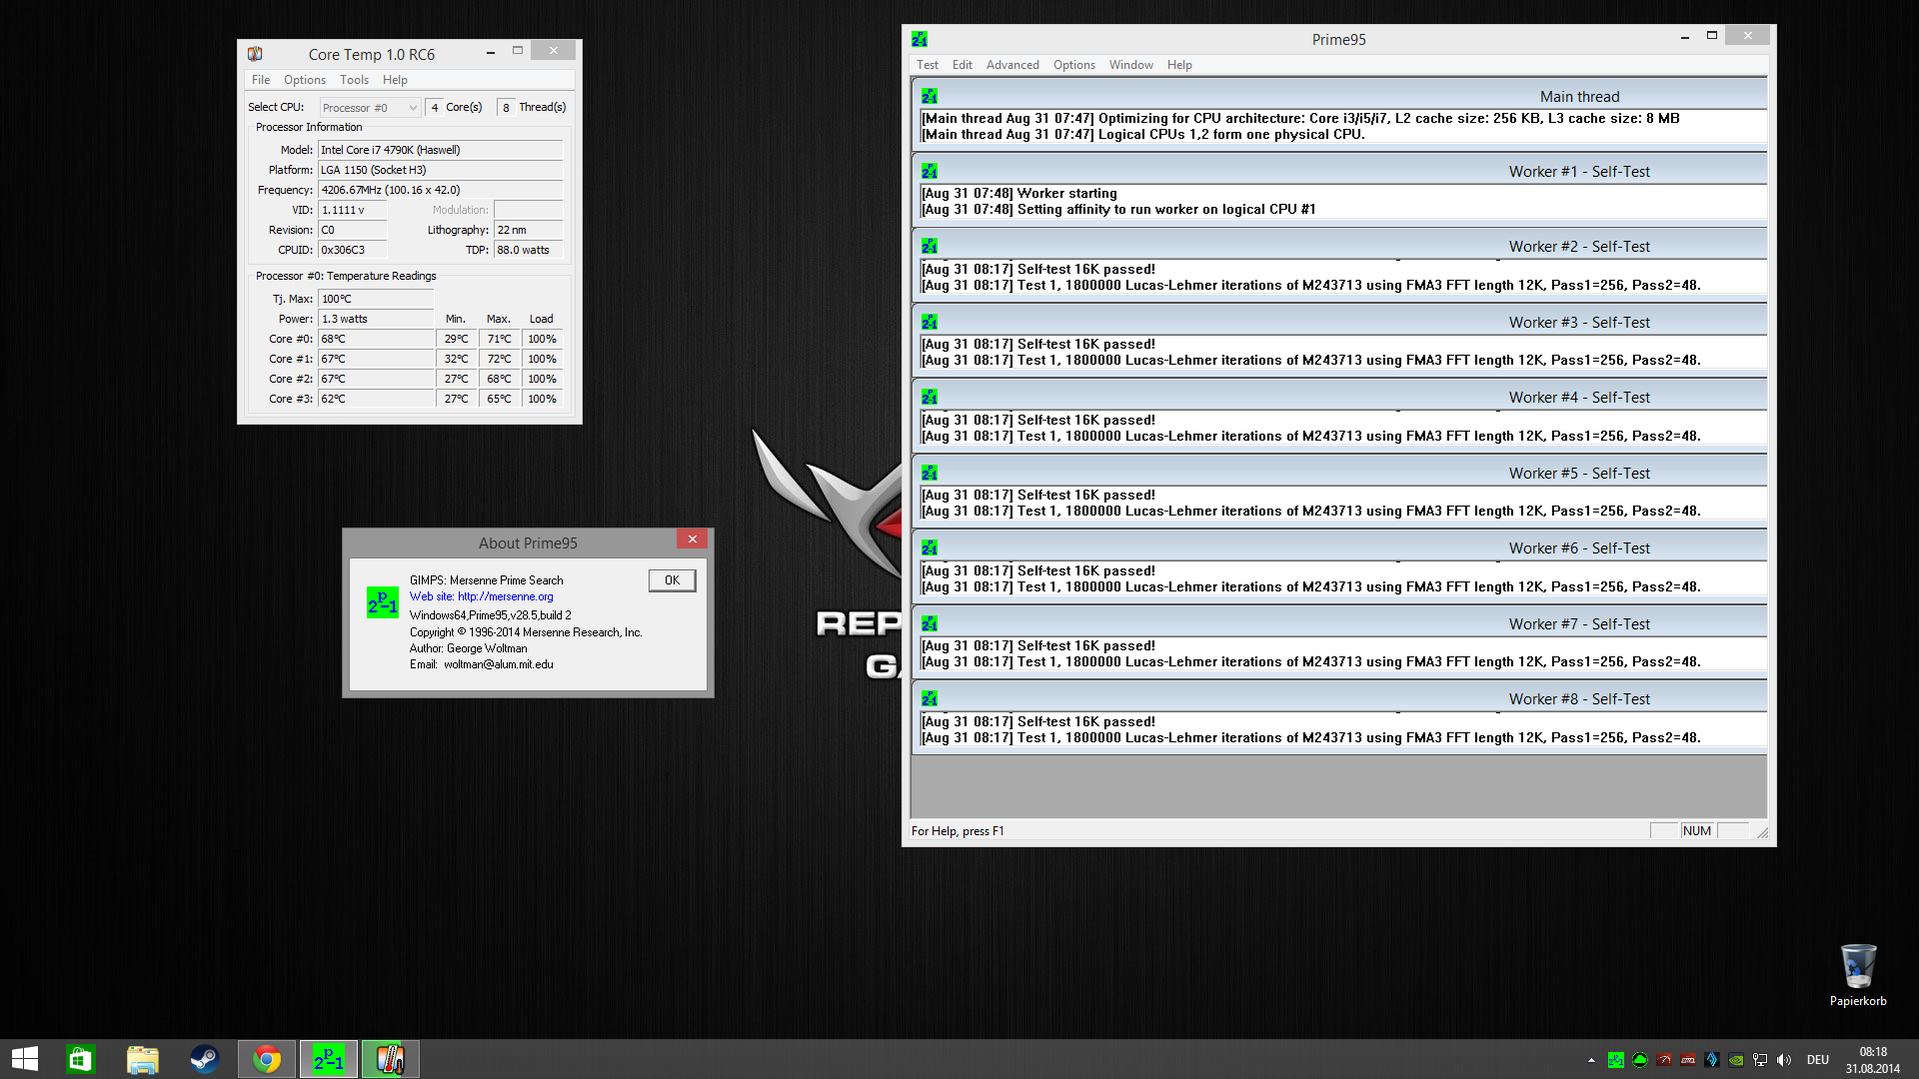
Task: Click the Worker #4 pane icon
Action: point(929,397)
